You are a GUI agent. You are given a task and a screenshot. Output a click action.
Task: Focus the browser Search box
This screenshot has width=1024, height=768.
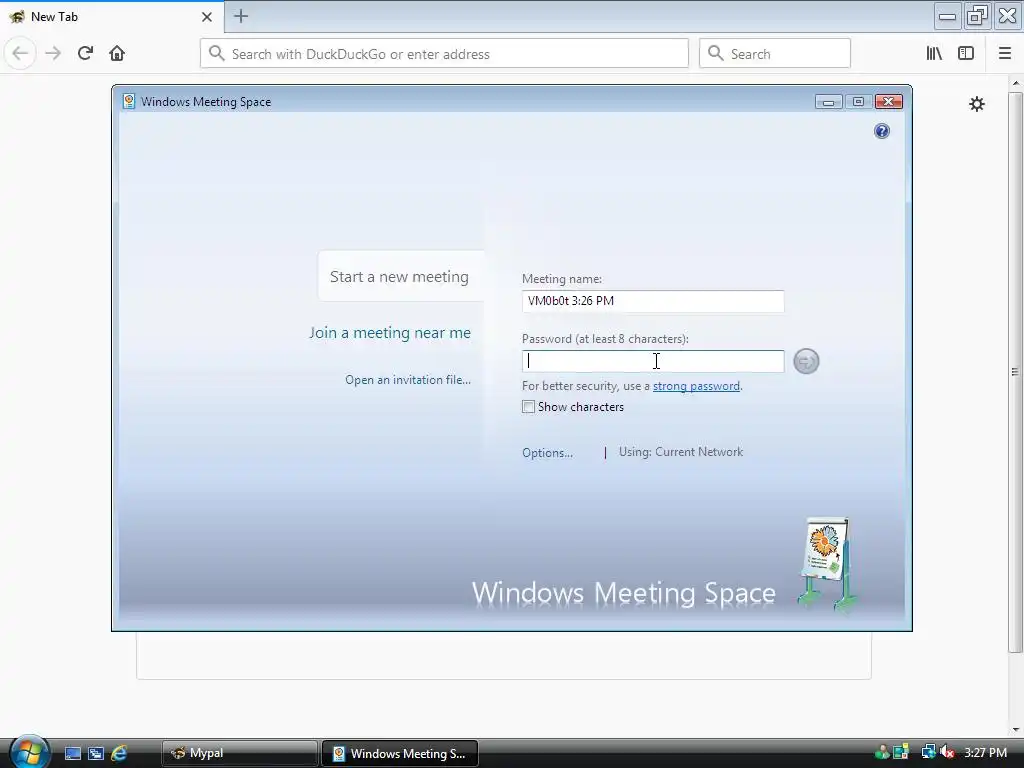tap(775, 54)
